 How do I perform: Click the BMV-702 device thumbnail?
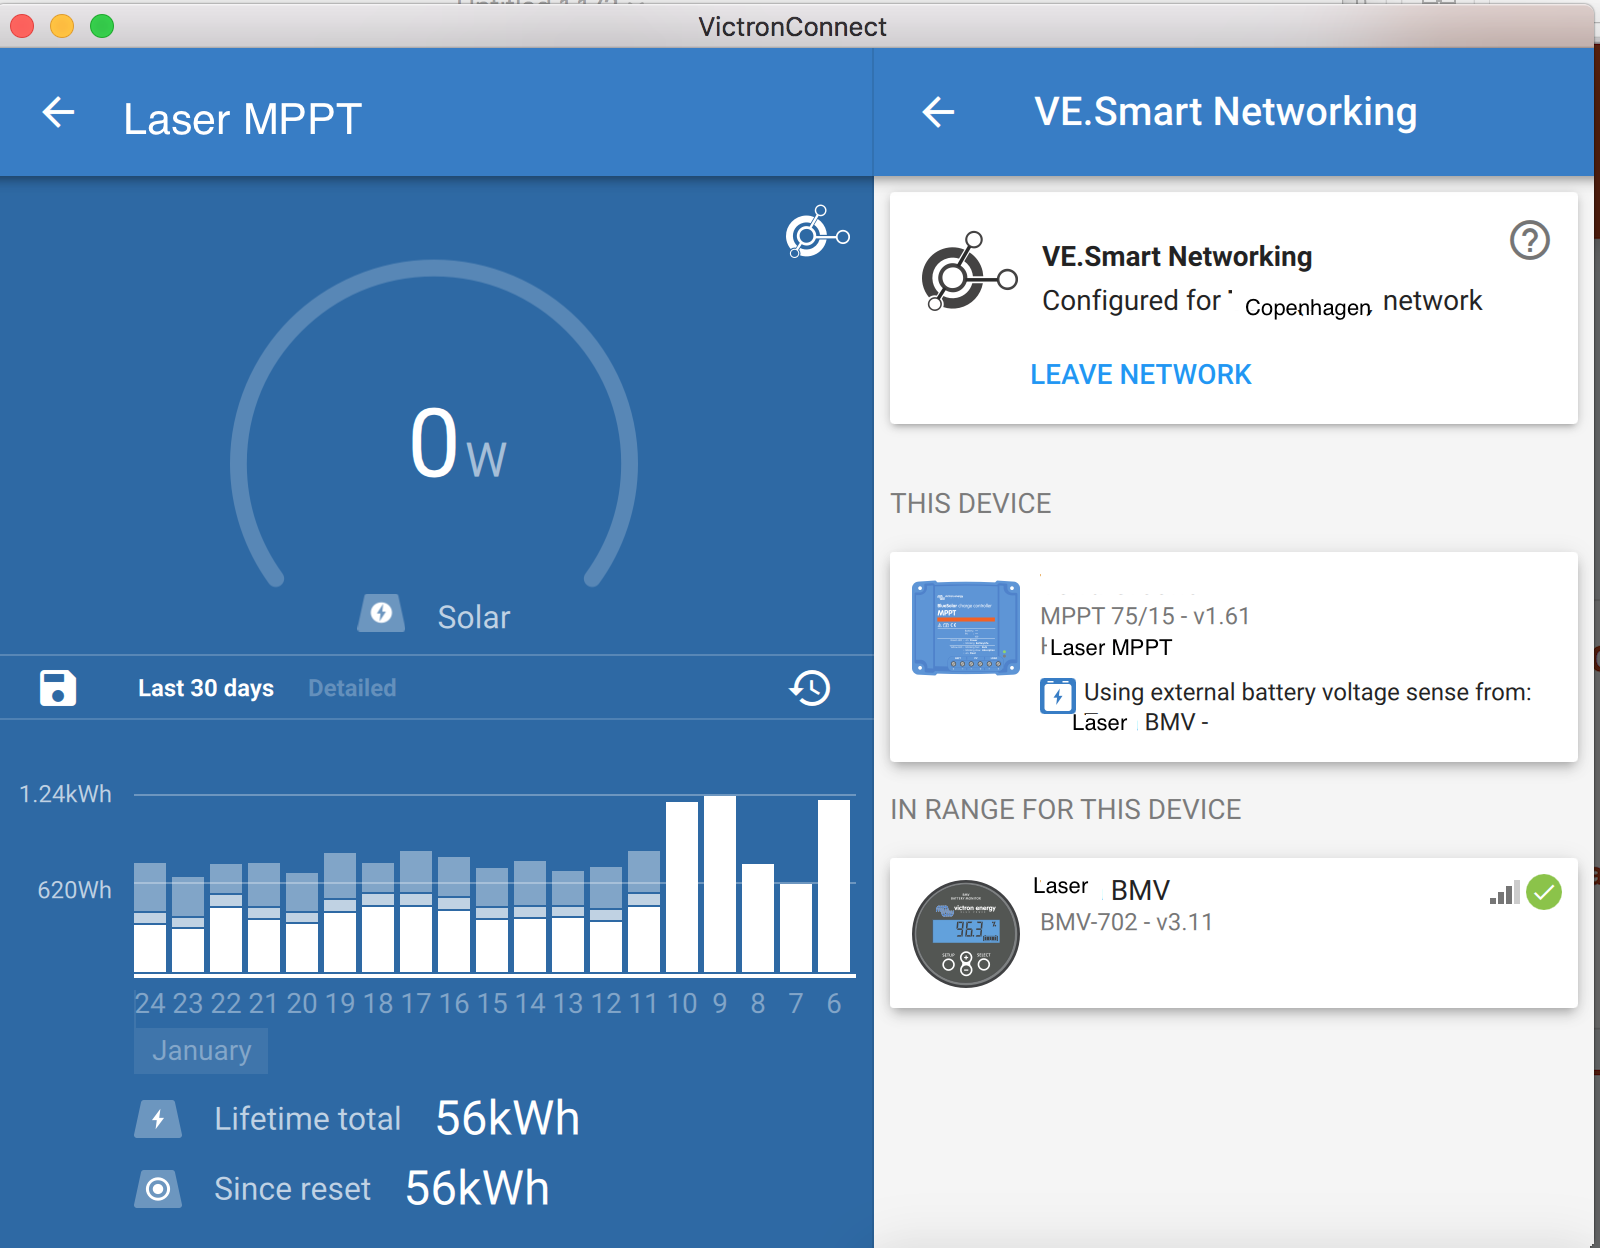966,934
